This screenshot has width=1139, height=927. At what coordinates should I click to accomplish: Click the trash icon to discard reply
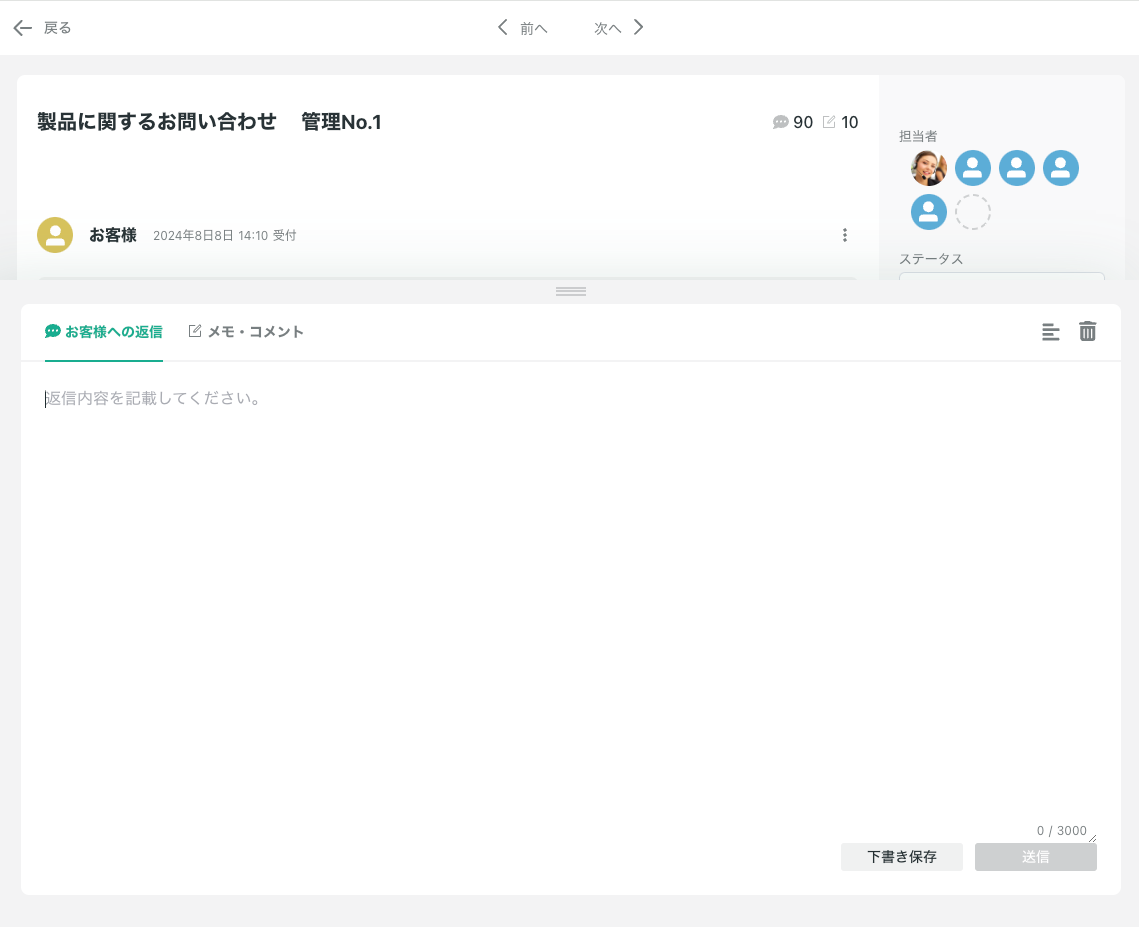1088,332
